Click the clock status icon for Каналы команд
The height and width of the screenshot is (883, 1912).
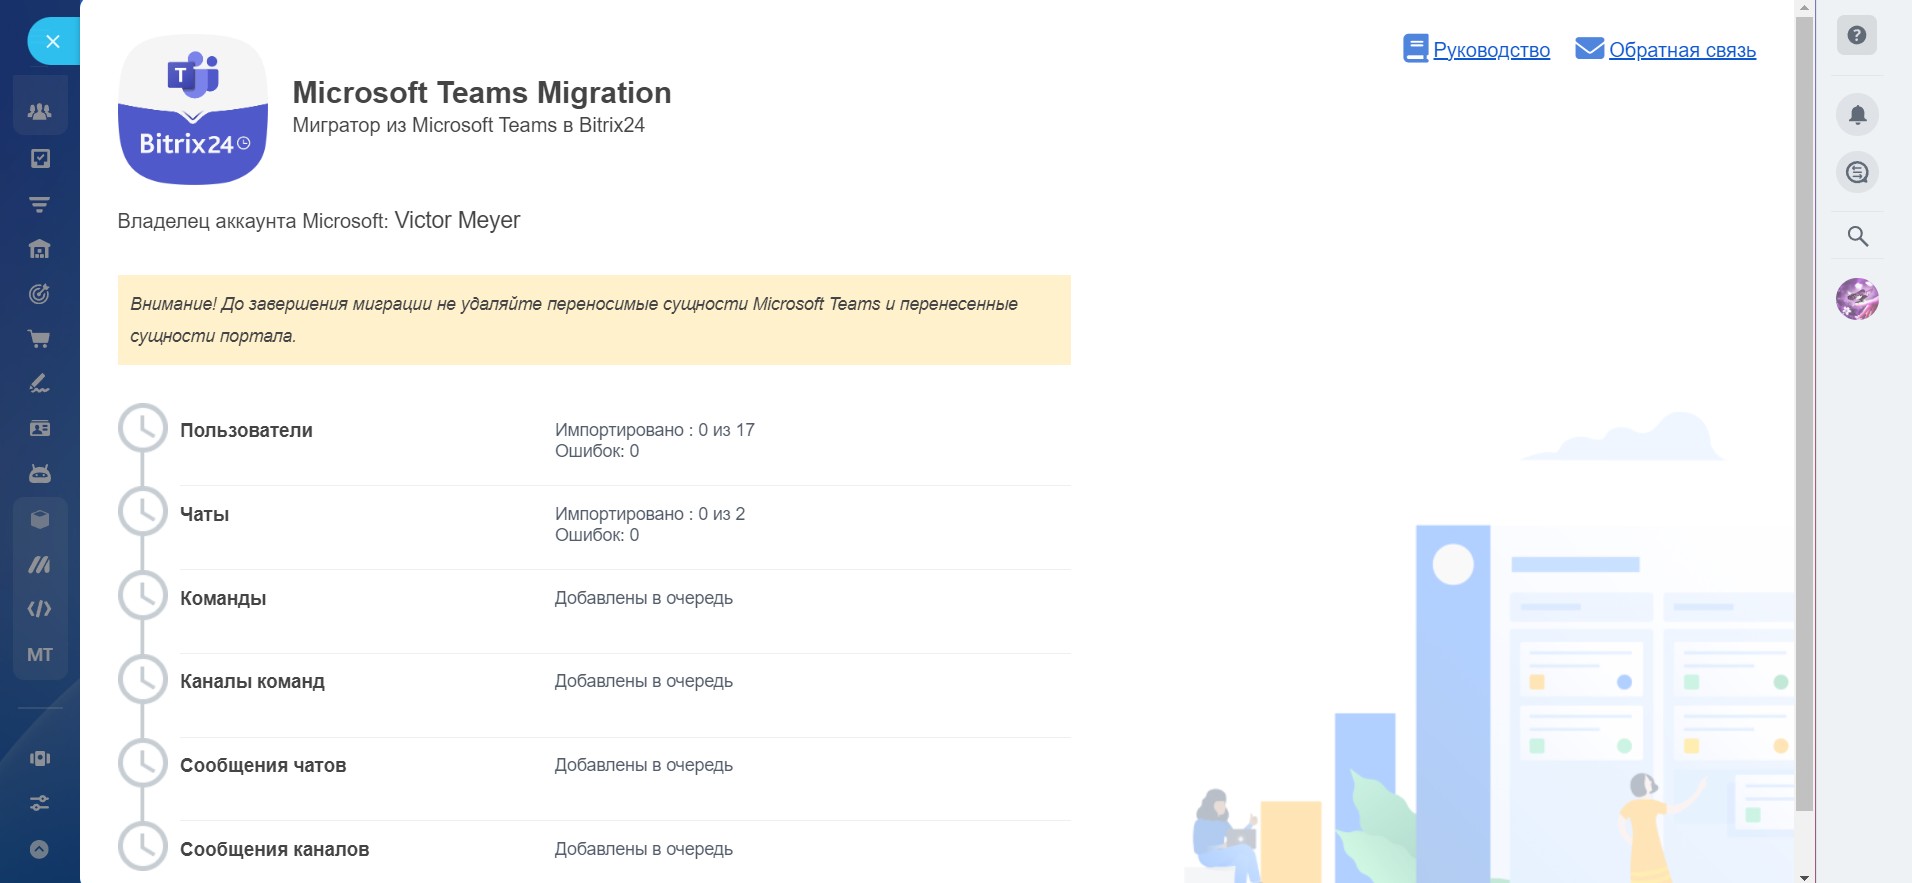(x=143, y=680)
